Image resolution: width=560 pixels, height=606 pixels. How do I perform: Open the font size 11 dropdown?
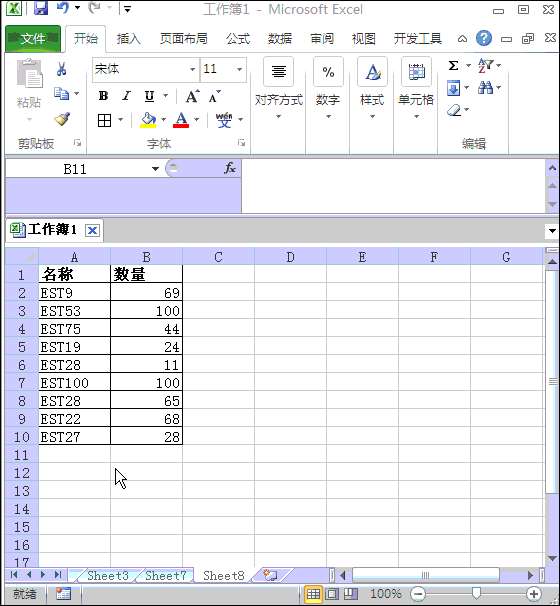tap(240, 70)
